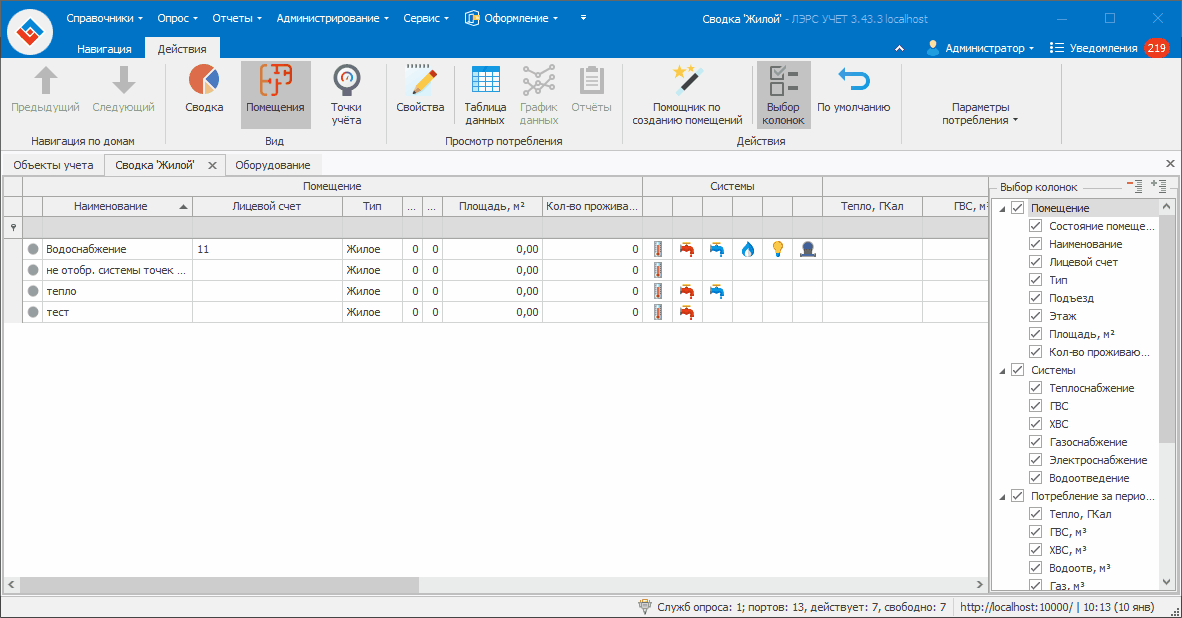Viewport: 1182px width, 618px height.
Task: Uncheck the Лицевой счет column checkbox
Action: (x=1035, y=262)
